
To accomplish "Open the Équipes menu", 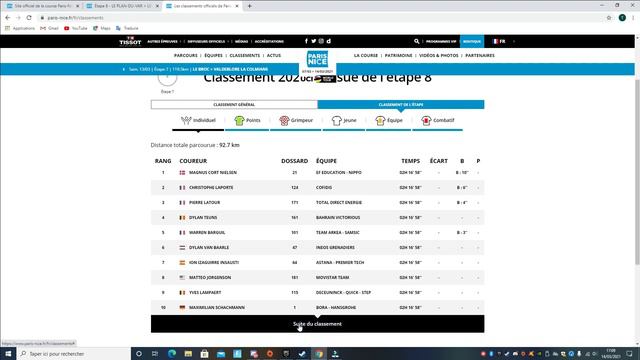I will pyautogui.click(x=213, y=56).
